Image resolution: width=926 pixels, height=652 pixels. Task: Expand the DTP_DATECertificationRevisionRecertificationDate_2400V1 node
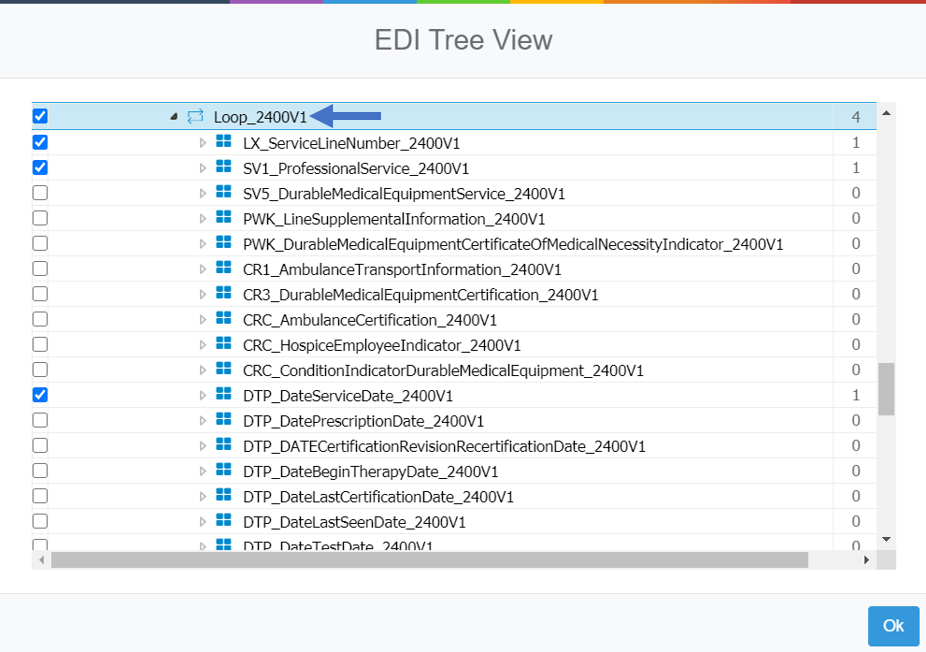point(203,446)
